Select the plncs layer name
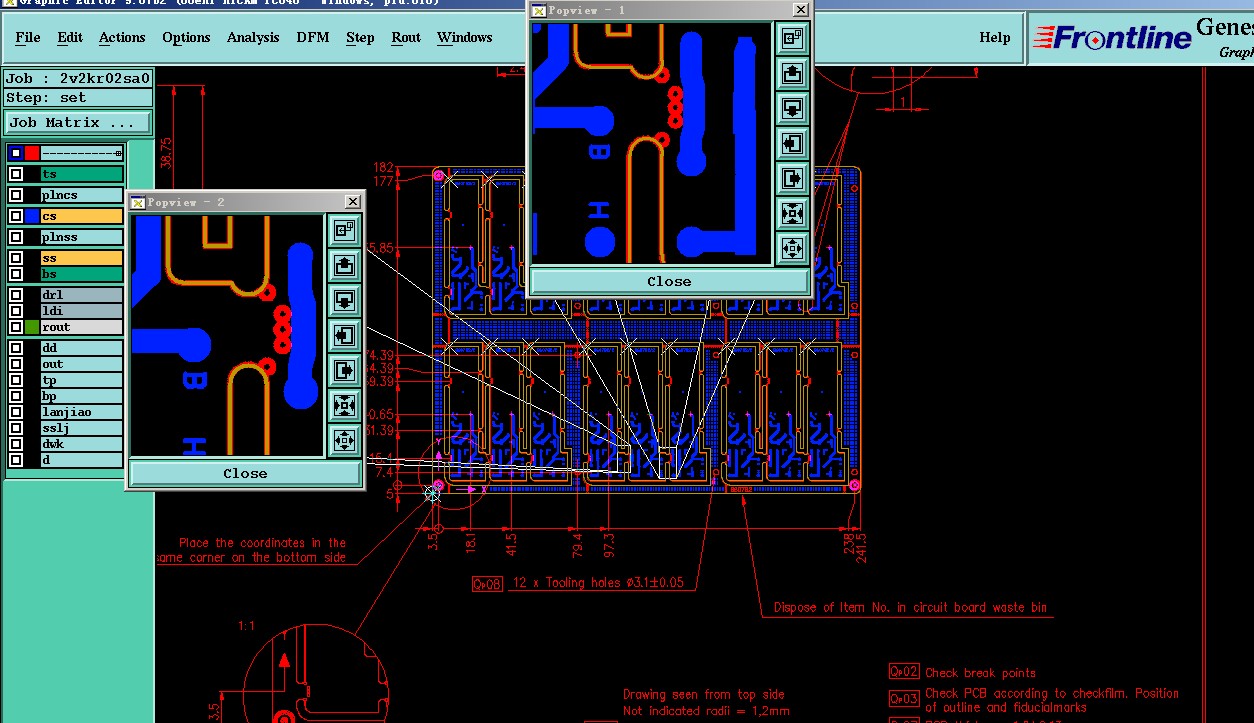The image size is (1254, 723). pyautogui.click(x=82, y=195)
